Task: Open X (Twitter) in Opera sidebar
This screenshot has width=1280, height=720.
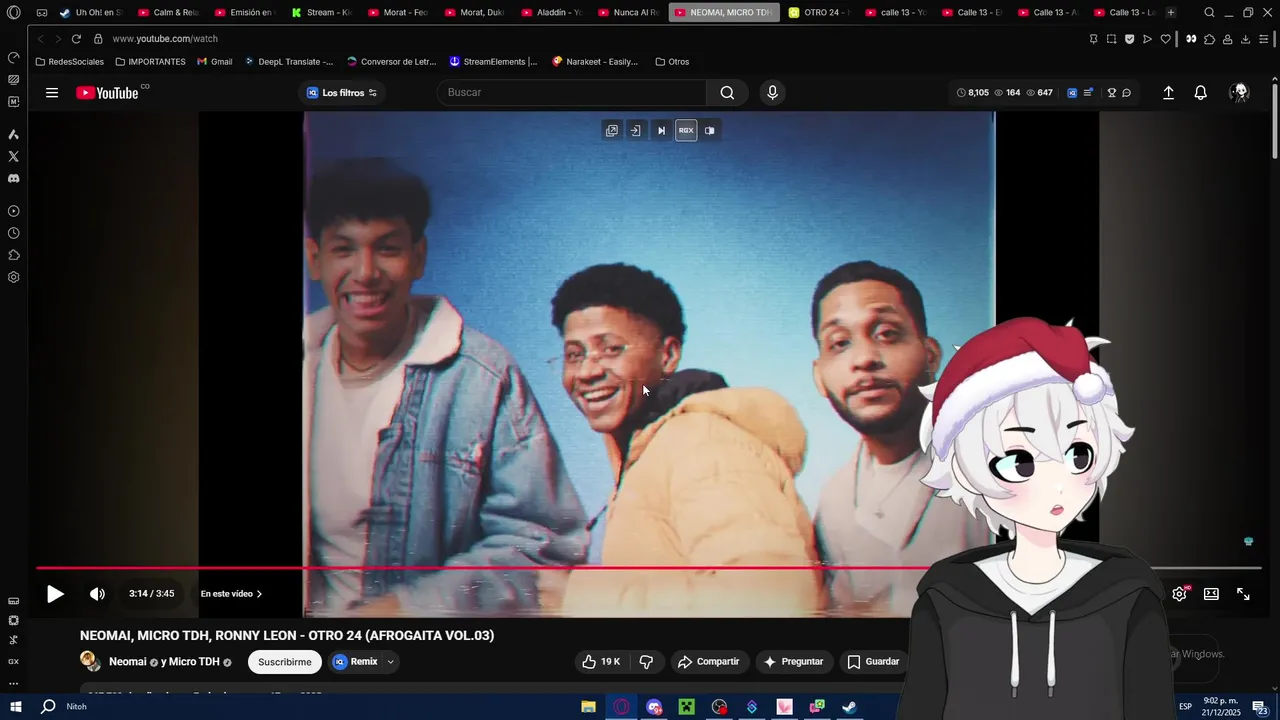Action: [13, 157]
